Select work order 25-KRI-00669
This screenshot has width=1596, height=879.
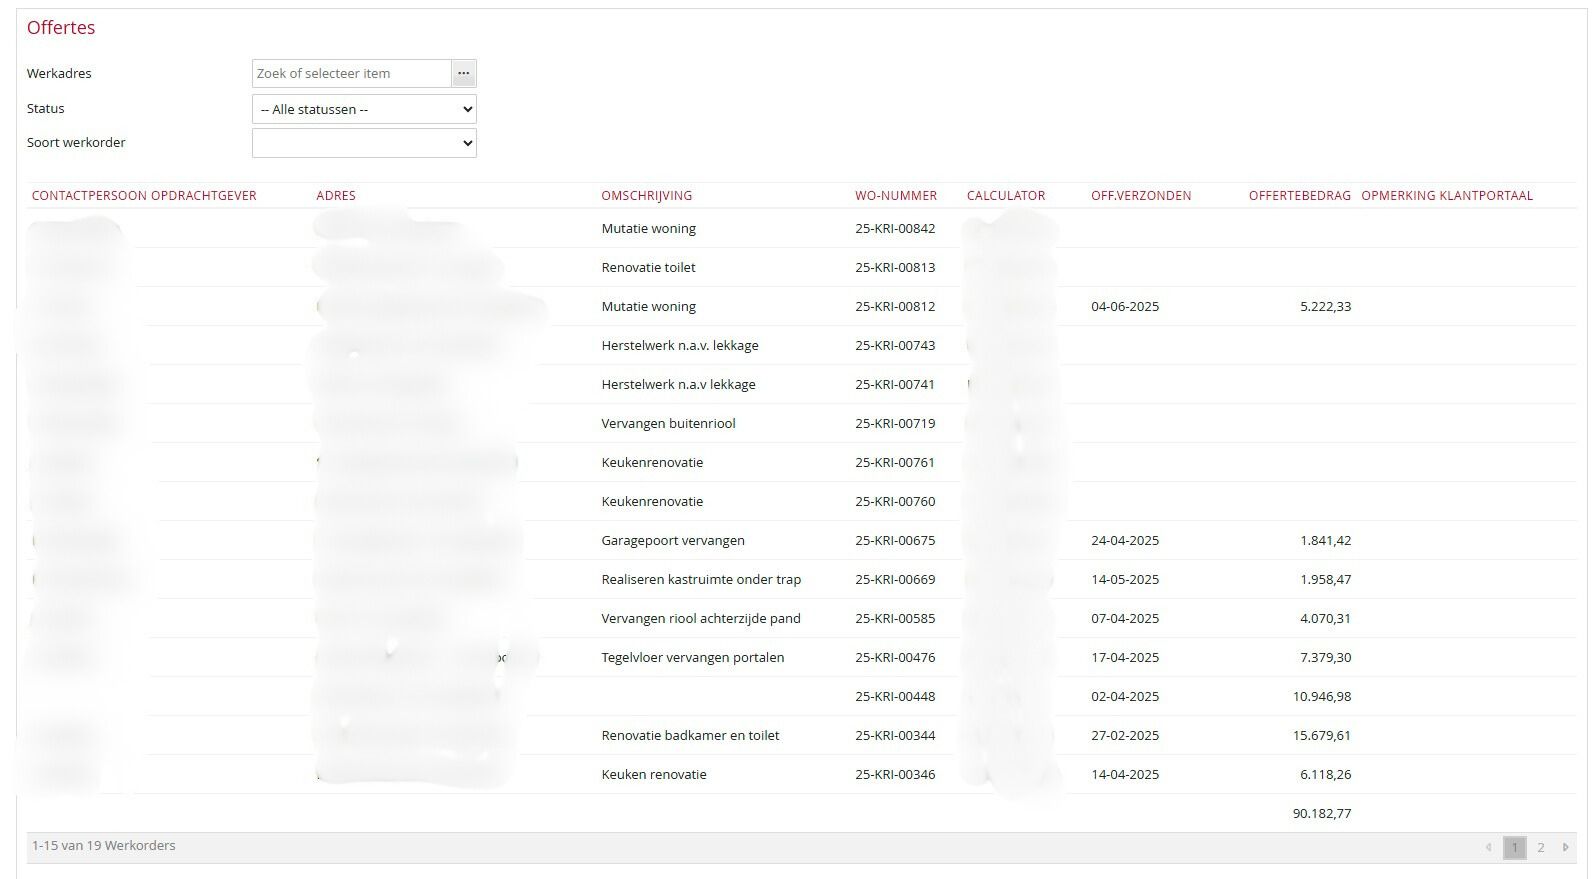point(895,580)
